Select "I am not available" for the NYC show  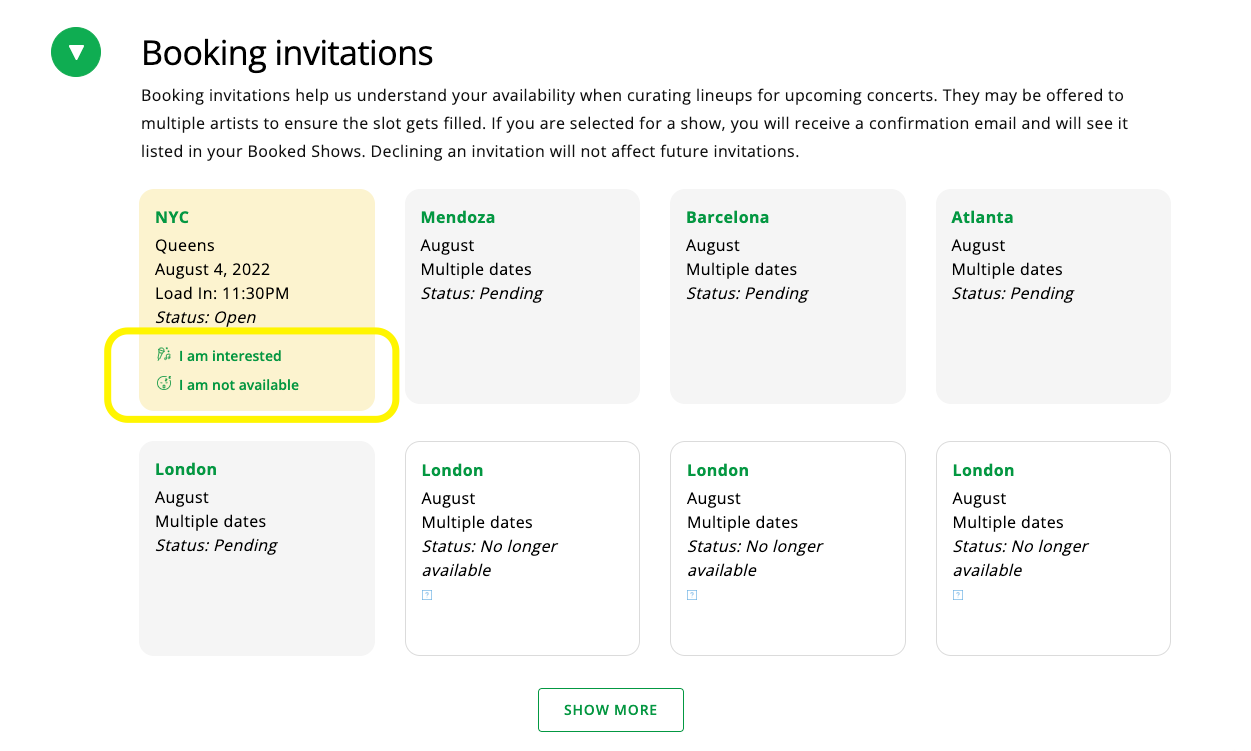pyautogui.click(x=238, y=384)
